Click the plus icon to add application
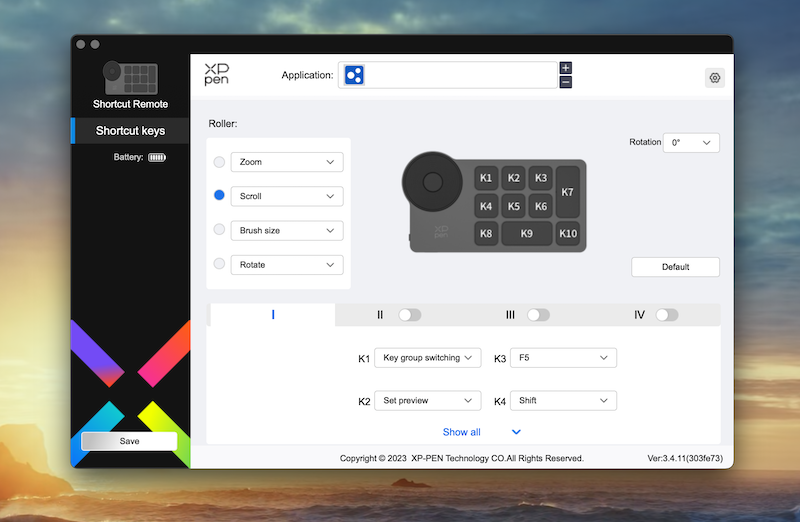Screen dimensions: 800x522 point(566,68)
